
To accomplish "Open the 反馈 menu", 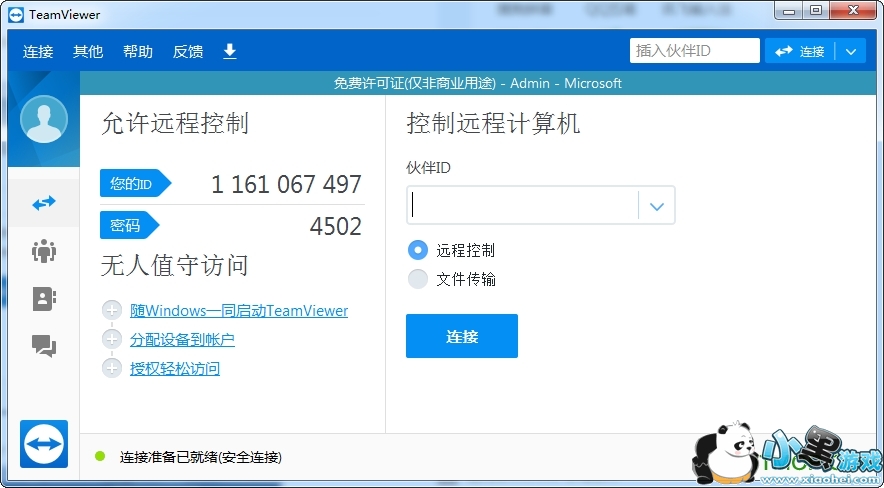I will (188, 51).
